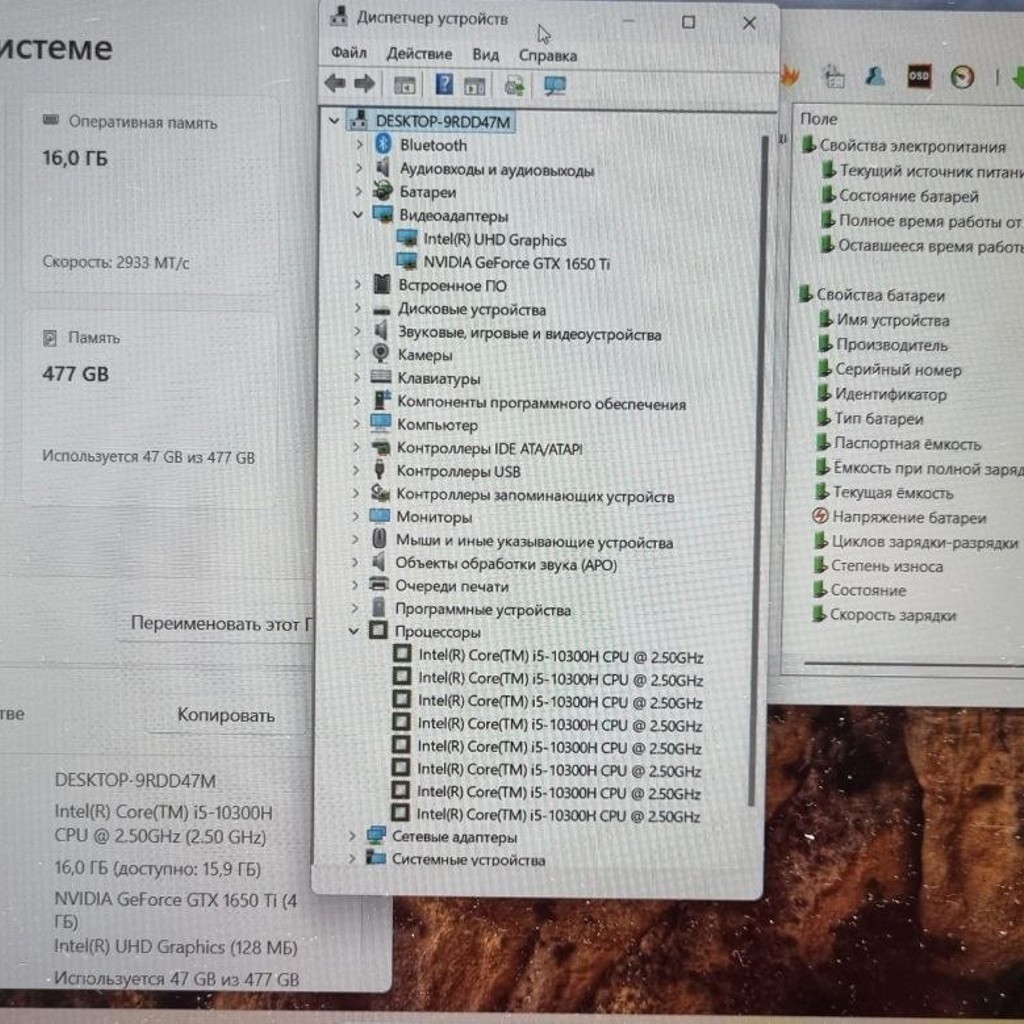Expand Программные устройства category
The width and height of the screenshot is (1024, 1024).
pyautogui.click(x=355, y=608)
